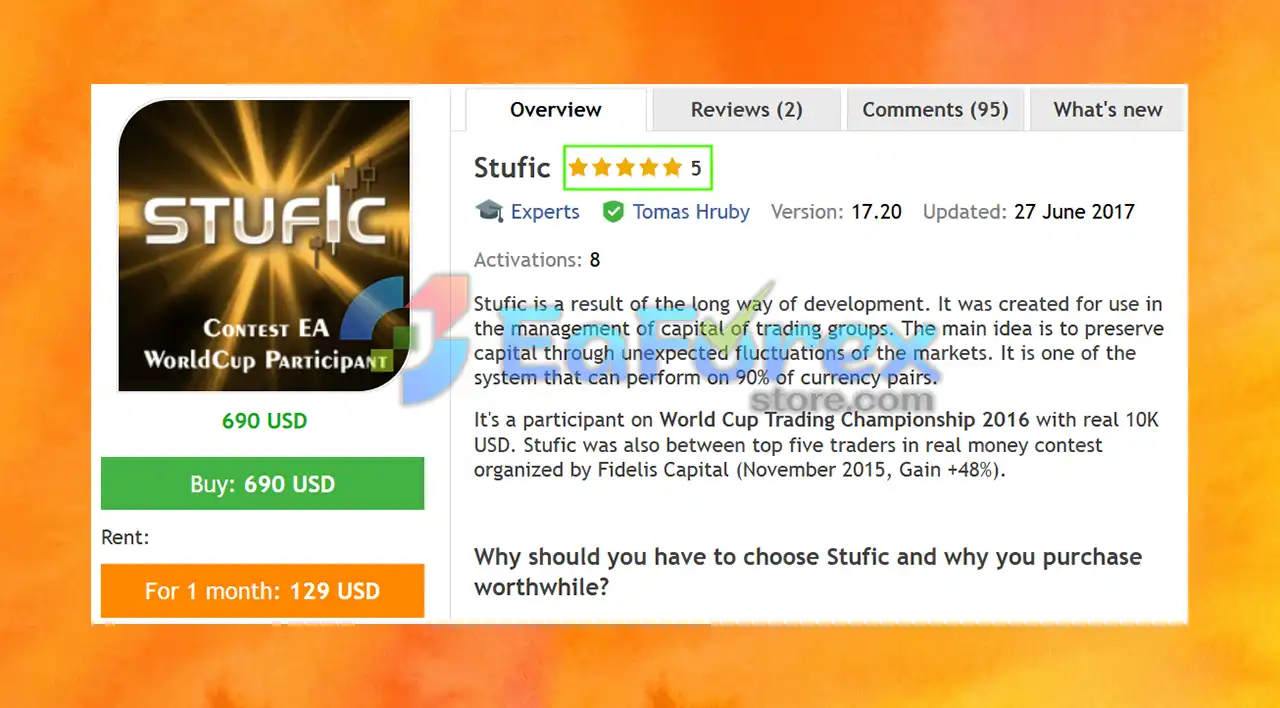Click the green 690 USD price text
This screenshot has height=708, width=1280.
[264, 421]
